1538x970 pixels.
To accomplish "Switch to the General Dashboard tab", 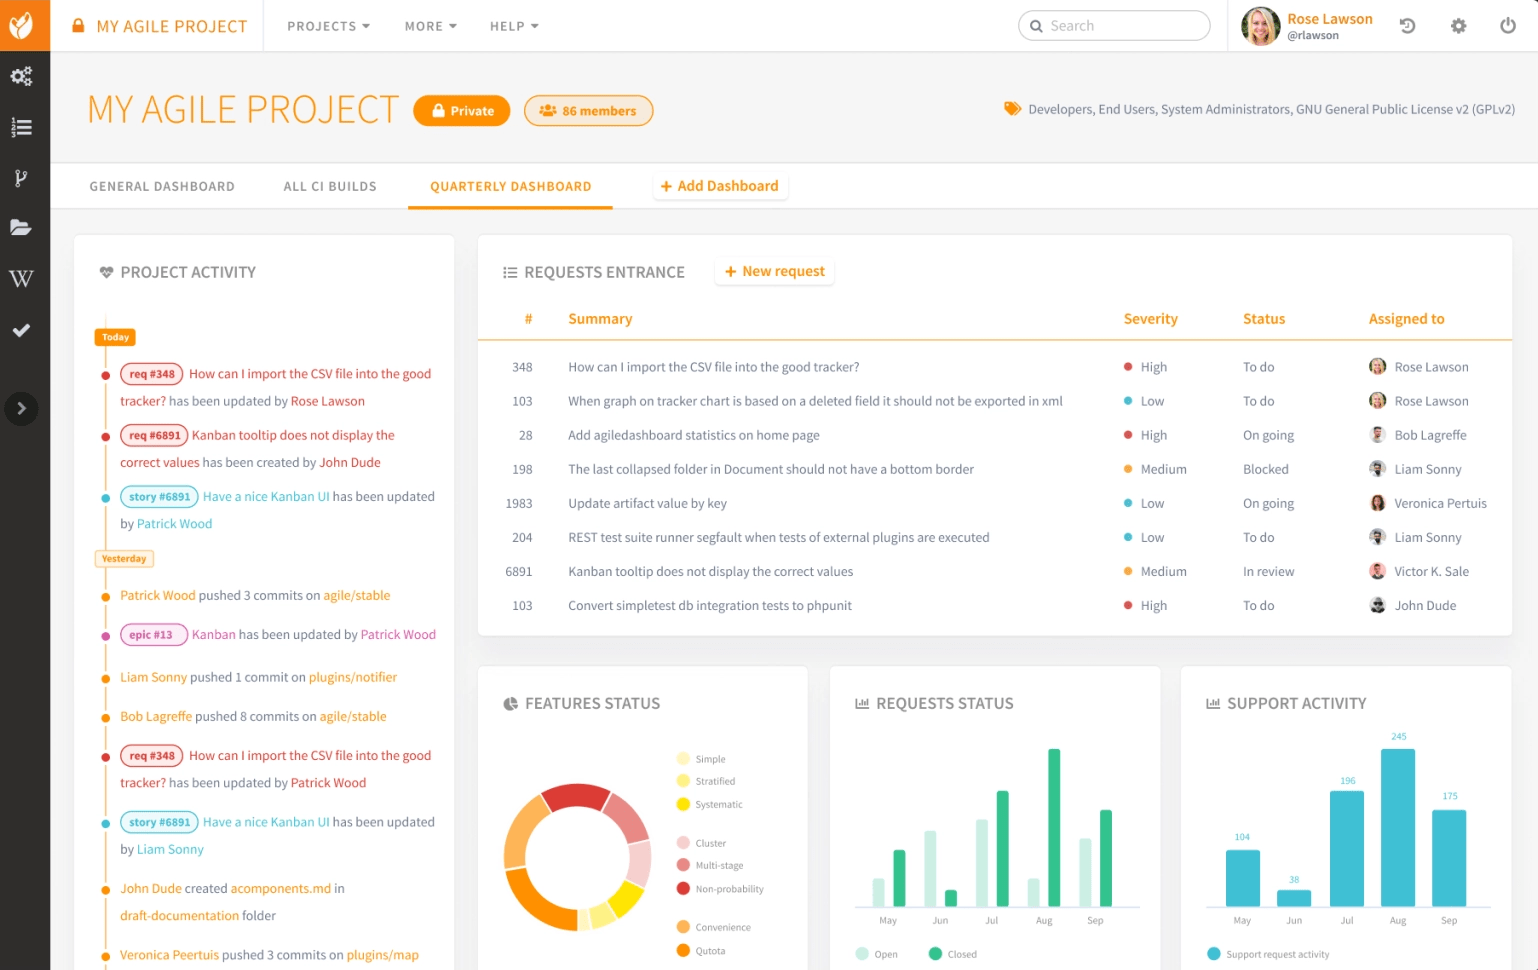I will [161, 186].
